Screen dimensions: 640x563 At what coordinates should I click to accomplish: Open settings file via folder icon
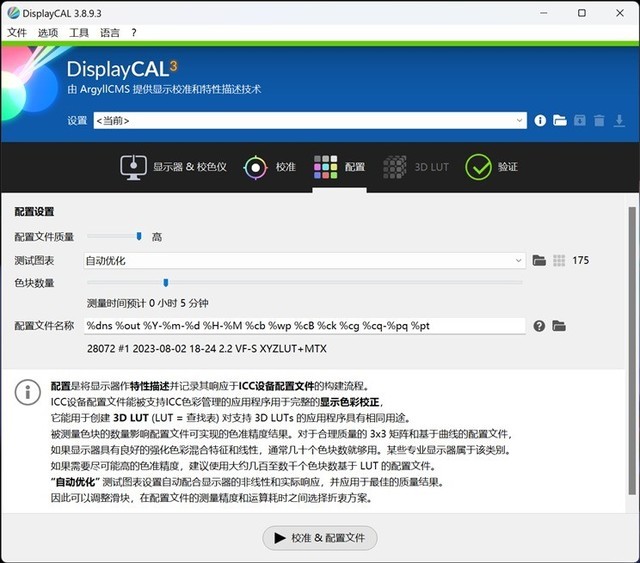(x=560, y=120)
